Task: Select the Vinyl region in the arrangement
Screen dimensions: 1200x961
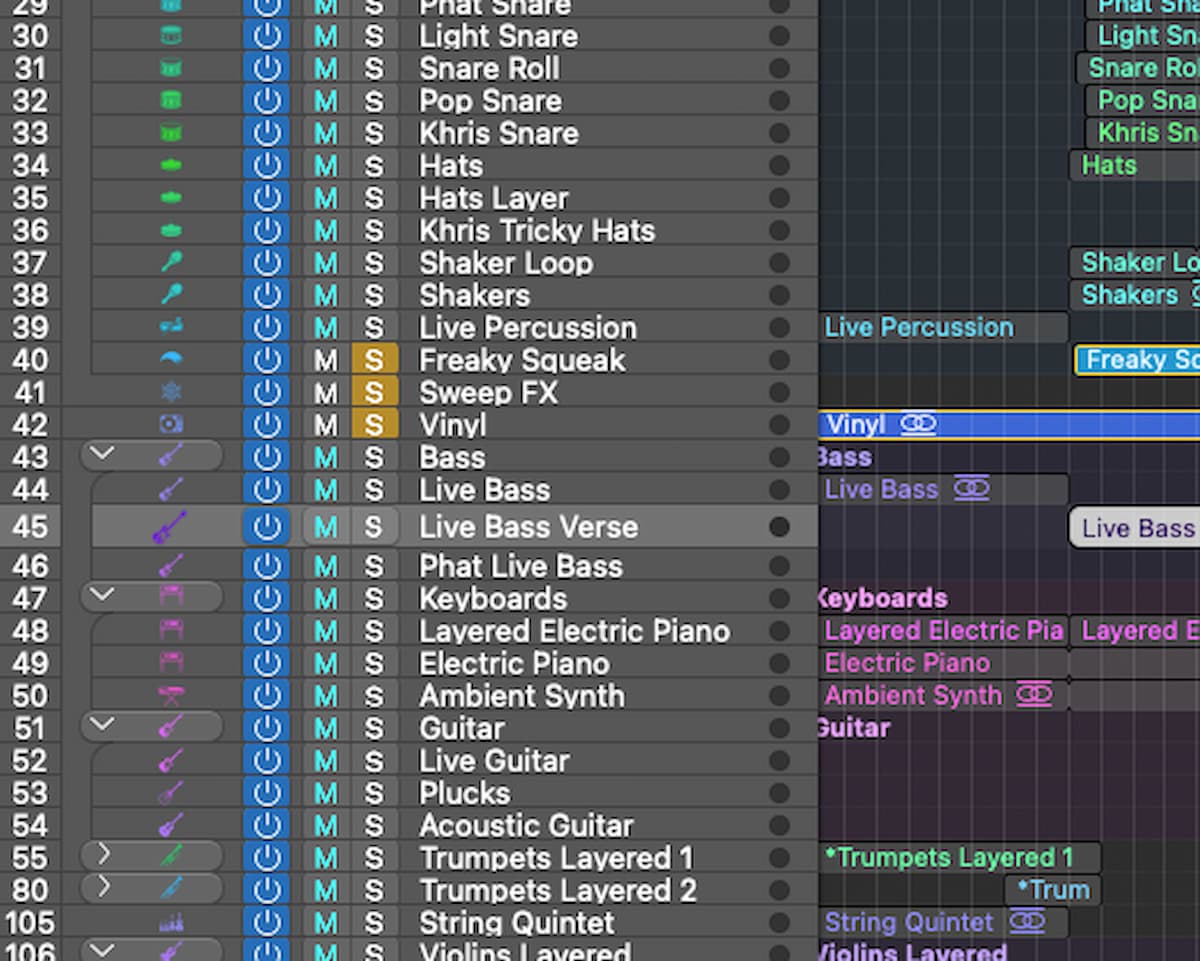Action: [x=1009, y=425]
